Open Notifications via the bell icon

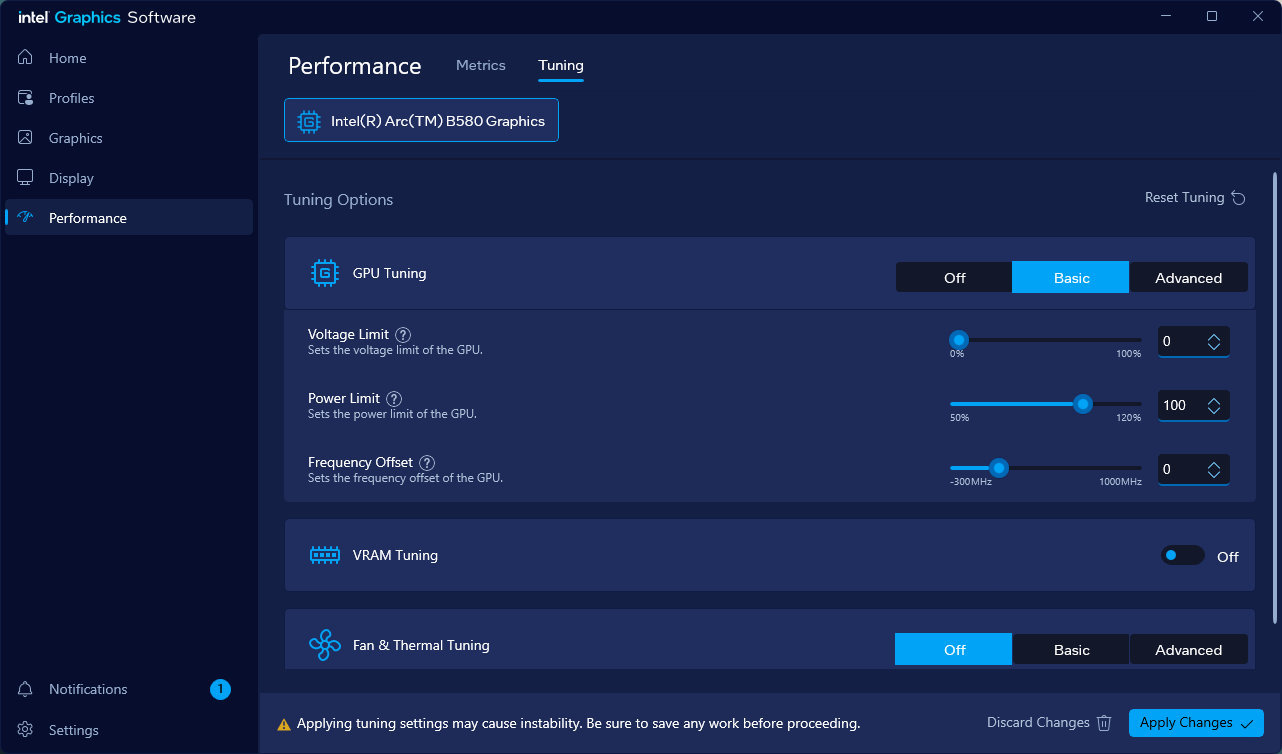point(26,689)
